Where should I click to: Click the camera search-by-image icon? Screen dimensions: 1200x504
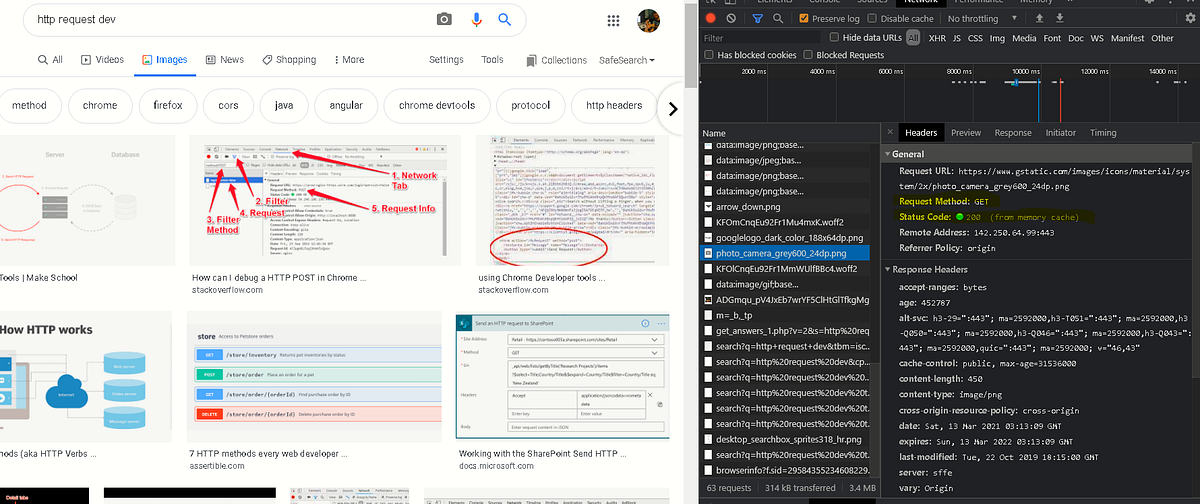(x=444, y=19)
